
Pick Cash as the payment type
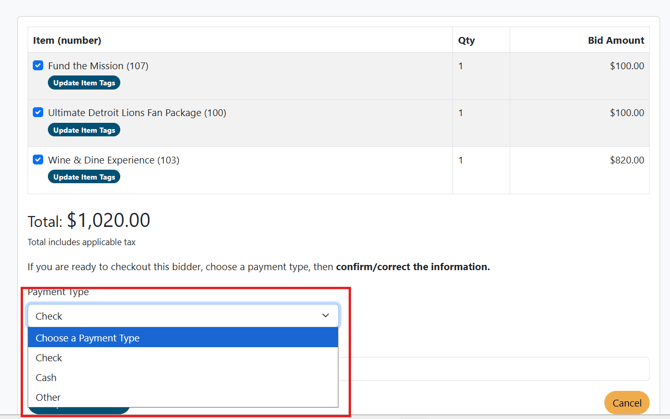click(46, 378)
